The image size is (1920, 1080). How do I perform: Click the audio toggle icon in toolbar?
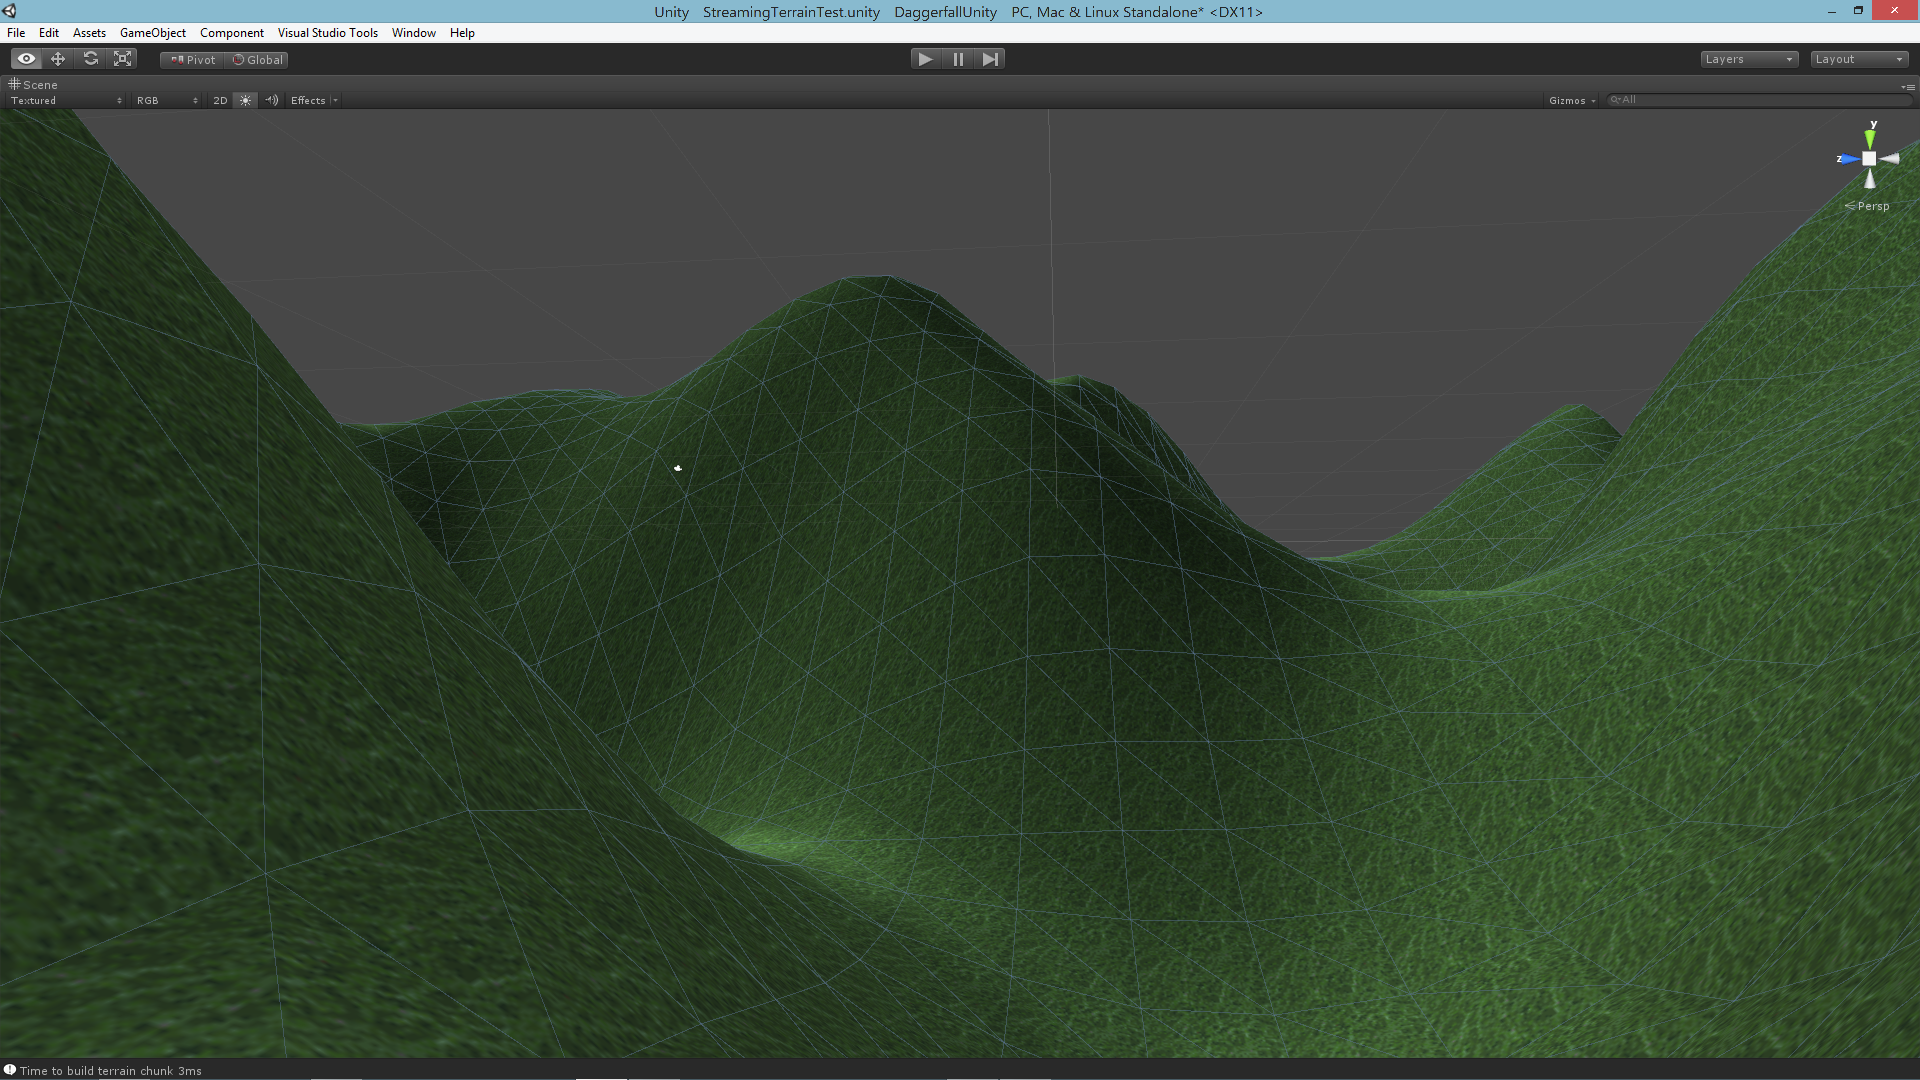point(272,100)
